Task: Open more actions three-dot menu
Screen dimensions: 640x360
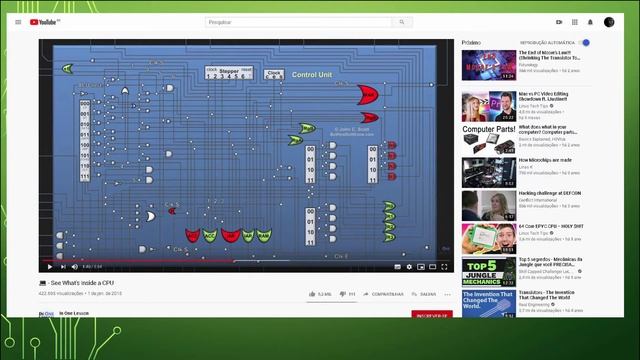Action: [448, 294]
